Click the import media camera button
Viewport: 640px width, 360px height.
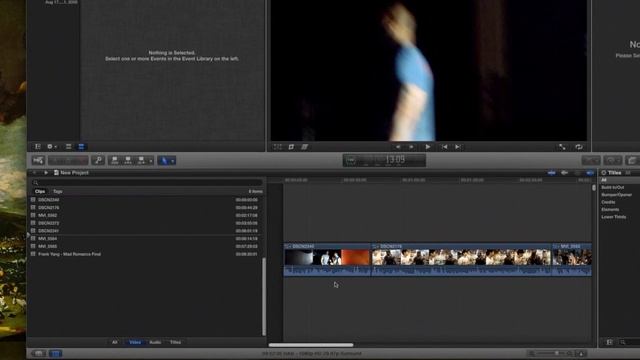38,160
